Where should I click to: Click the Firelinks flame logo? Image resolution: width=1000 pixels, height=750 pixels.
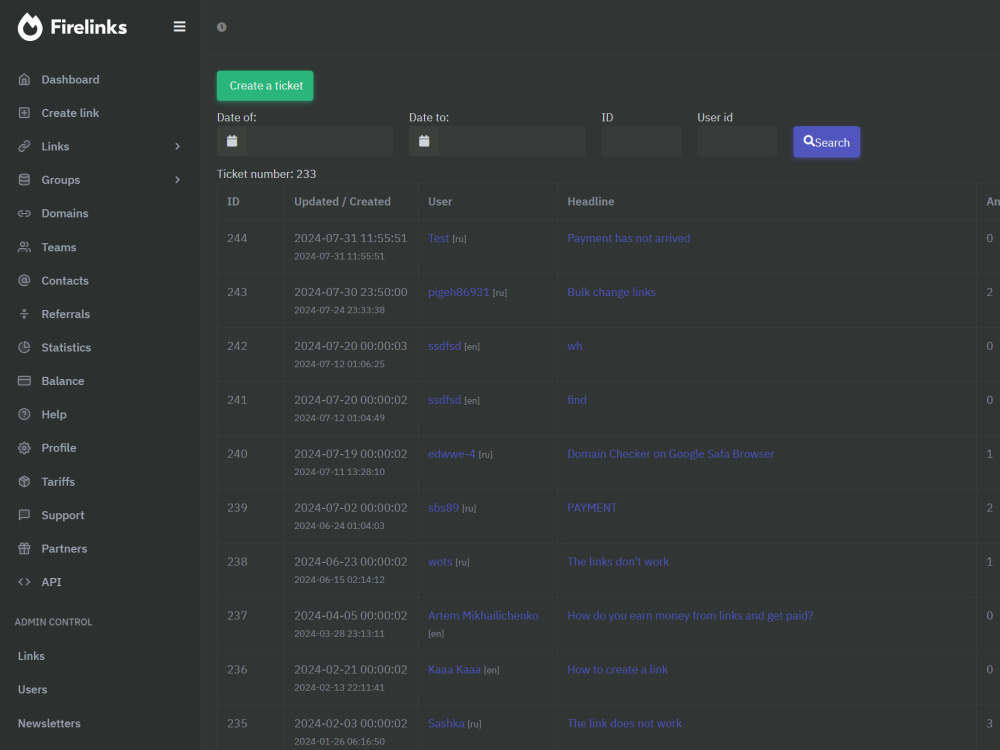[x=30, y=27]
